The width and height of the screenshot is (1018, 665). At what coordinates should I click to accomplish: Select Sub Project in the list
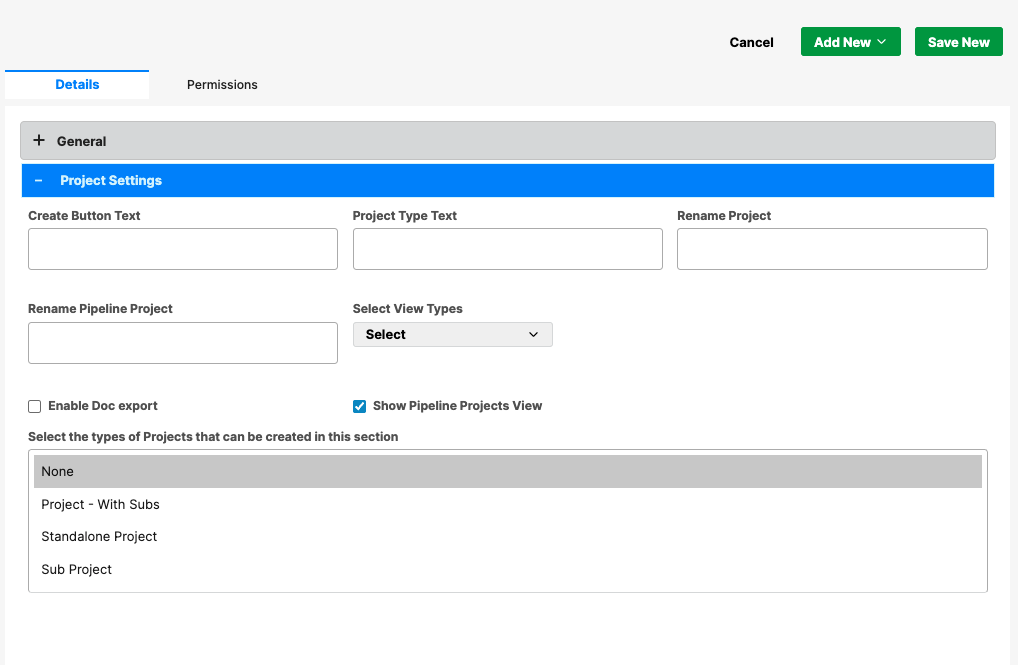508,570
